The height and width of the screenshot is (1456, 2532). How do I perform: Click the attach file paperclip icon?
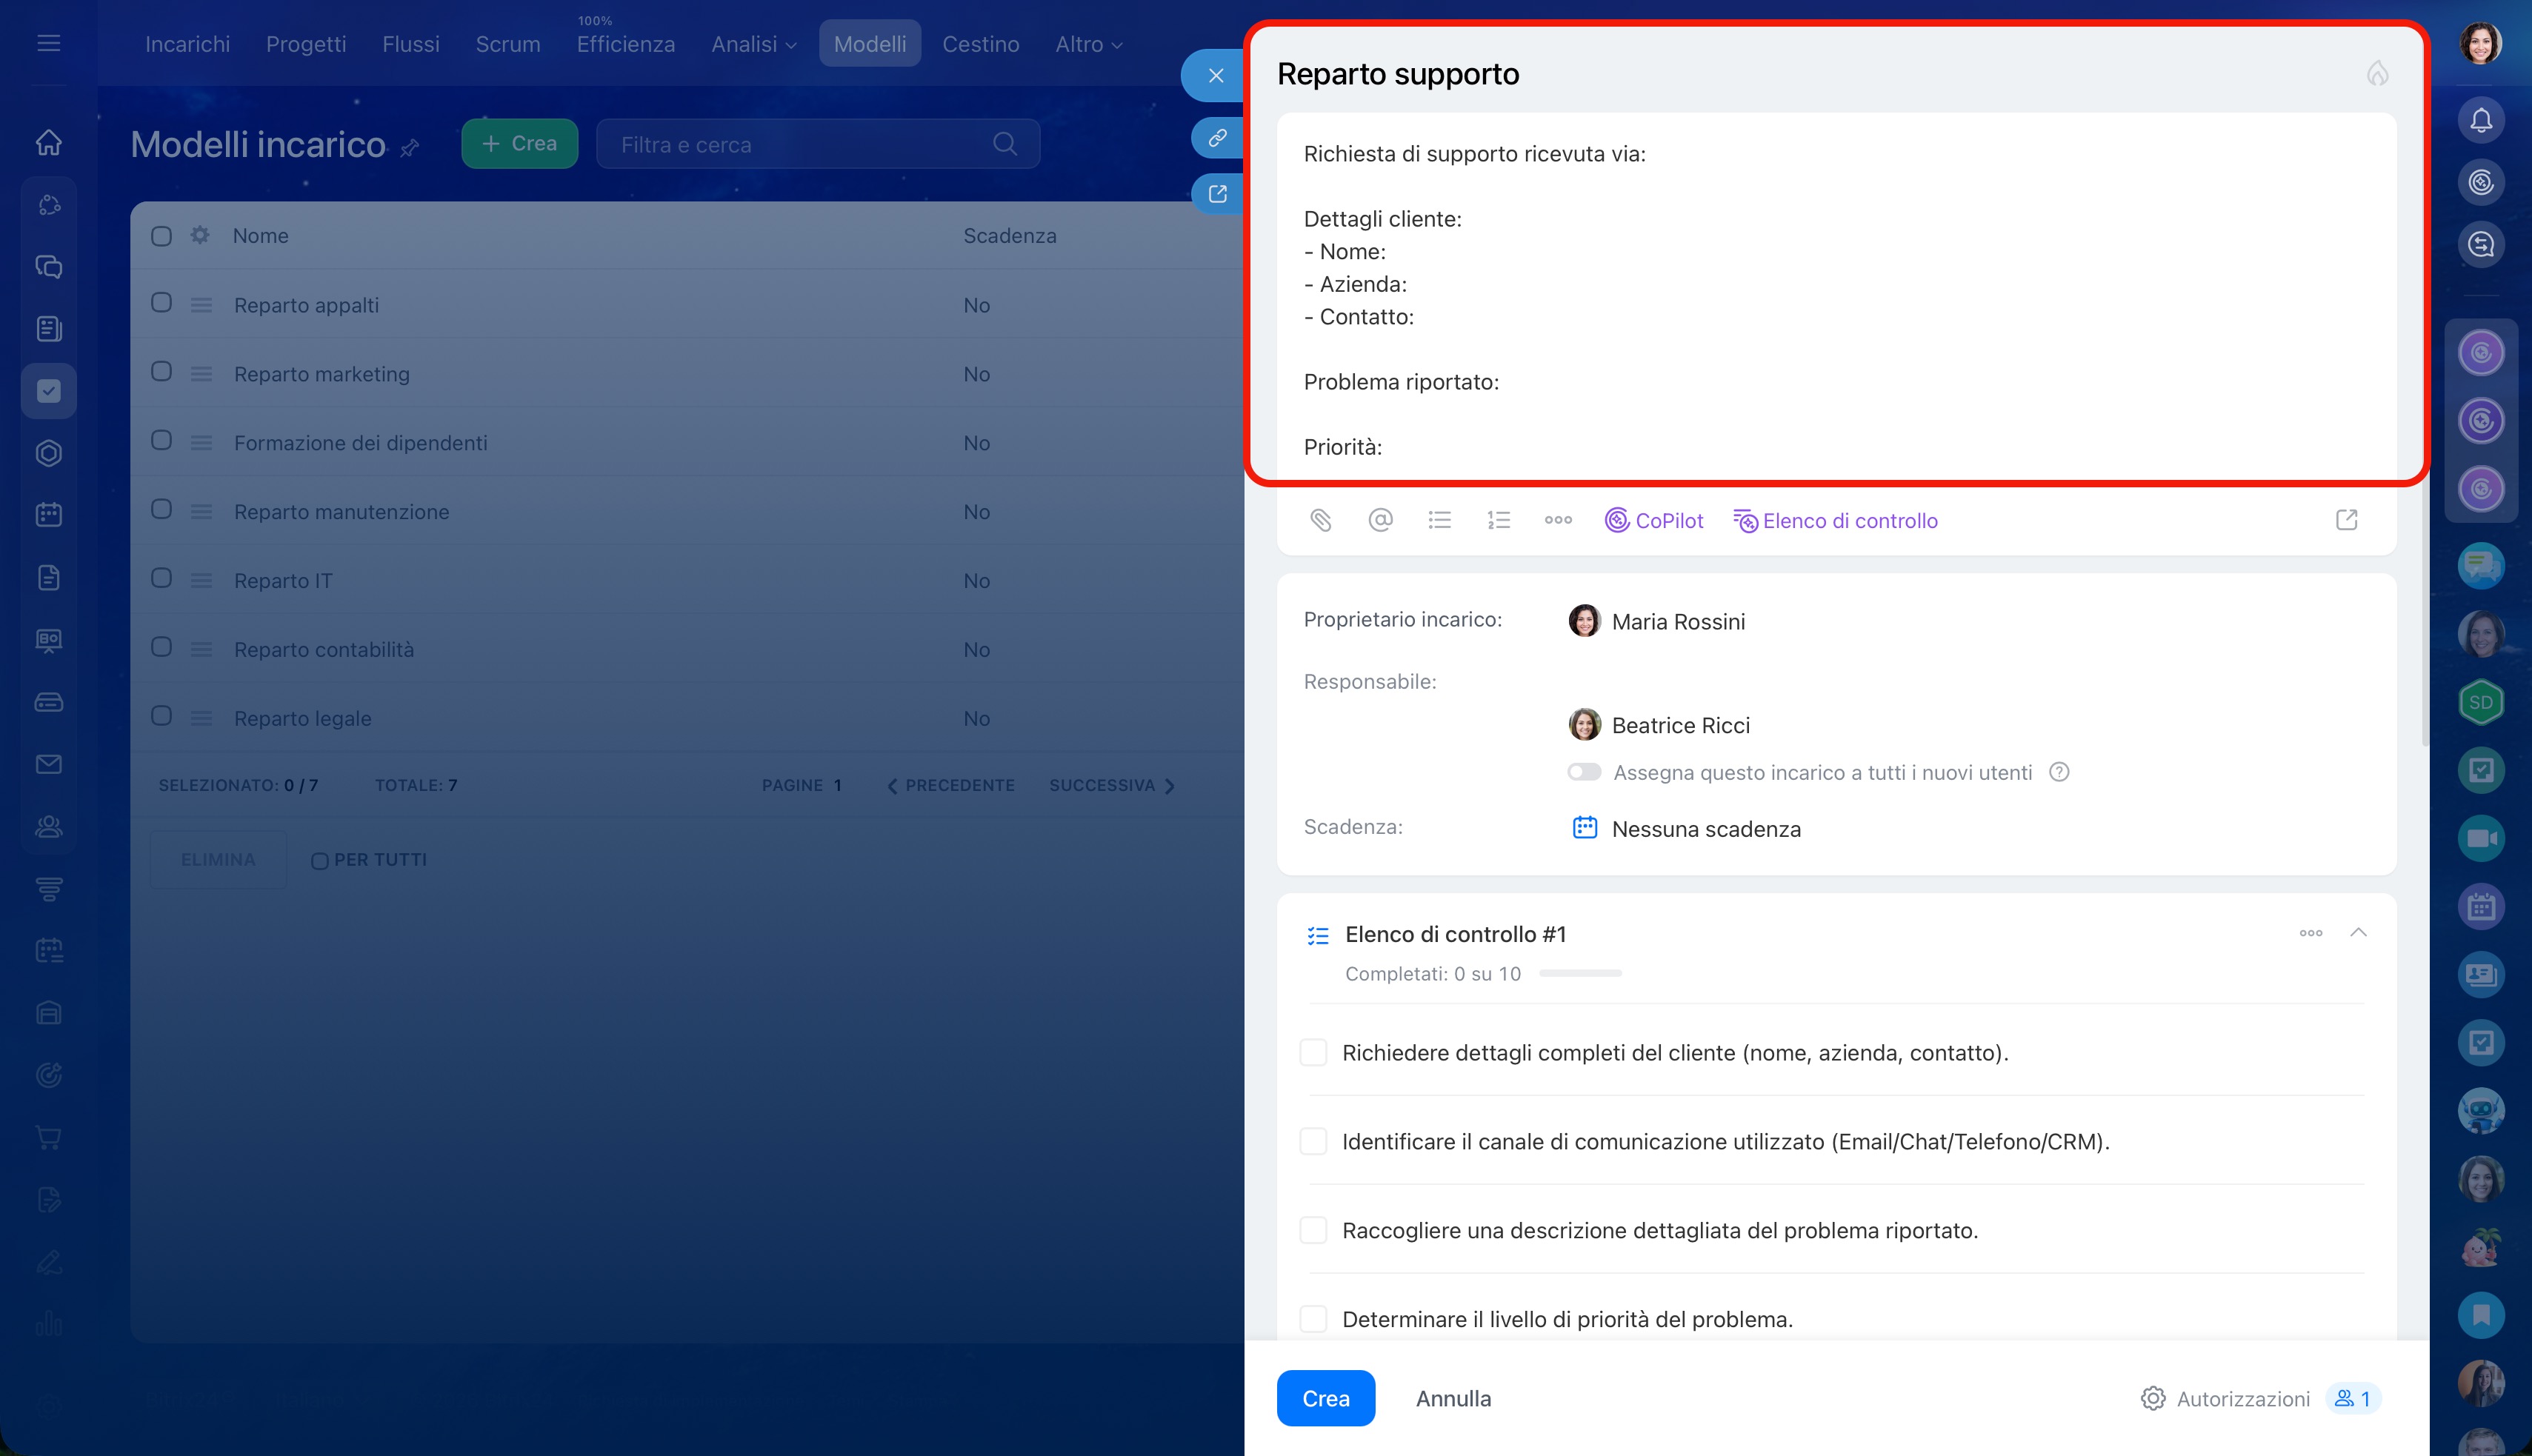click(1320, 520)
